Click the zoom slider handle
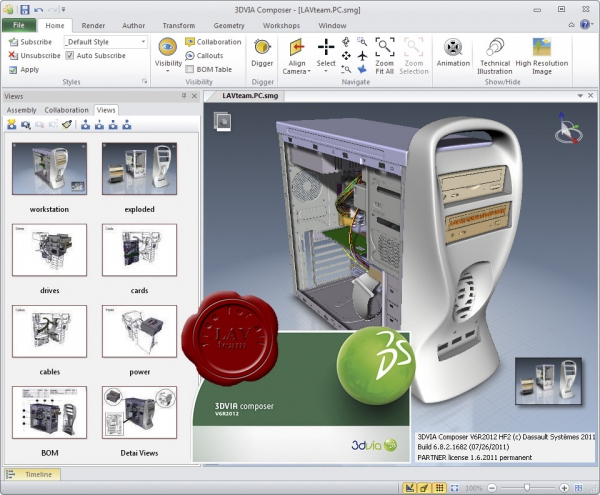The width and height of the screenshot is (600, 495). [x=527, y=487]
